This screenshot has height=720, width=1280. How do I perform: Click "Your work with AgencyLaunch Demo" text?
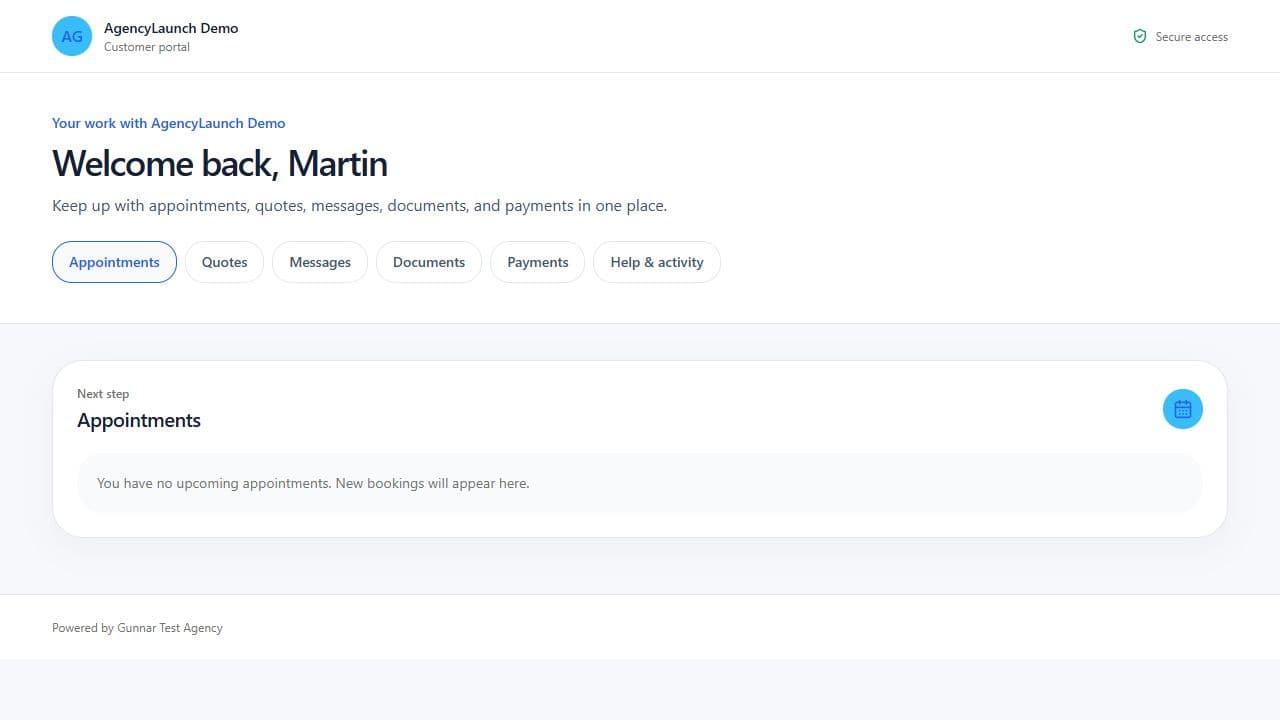click(x=169, y=123)
